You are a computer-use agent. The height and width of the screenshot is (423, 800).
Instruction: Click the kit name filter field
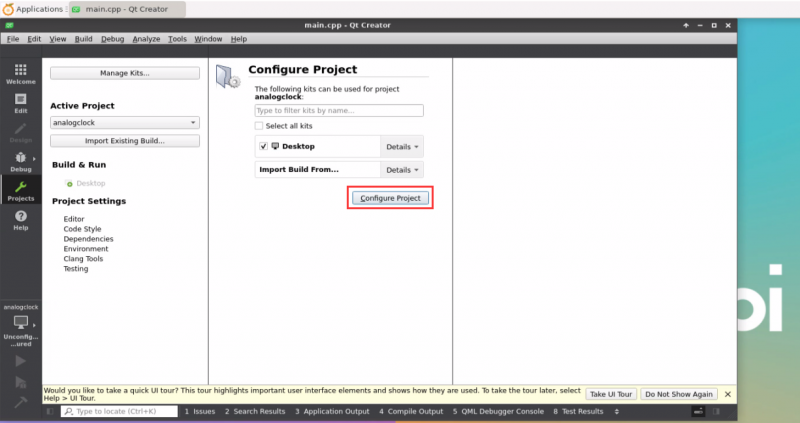339,111
